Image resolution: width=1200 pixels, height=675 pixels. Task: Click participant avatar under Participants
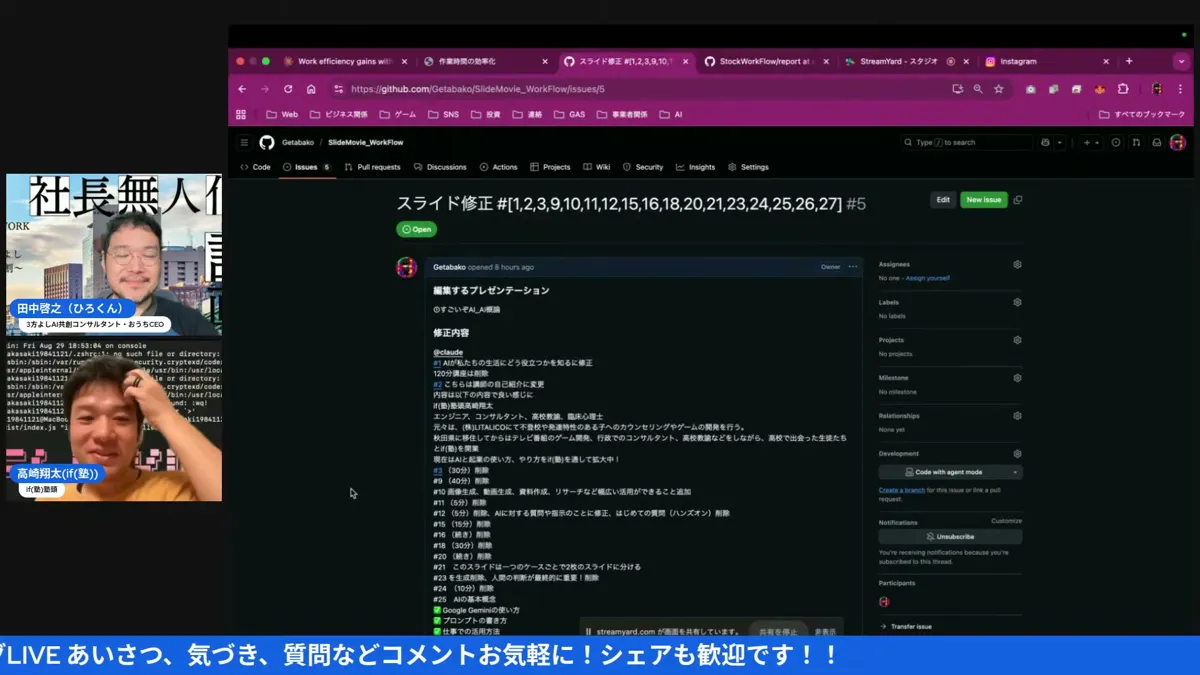pos(884,601)
